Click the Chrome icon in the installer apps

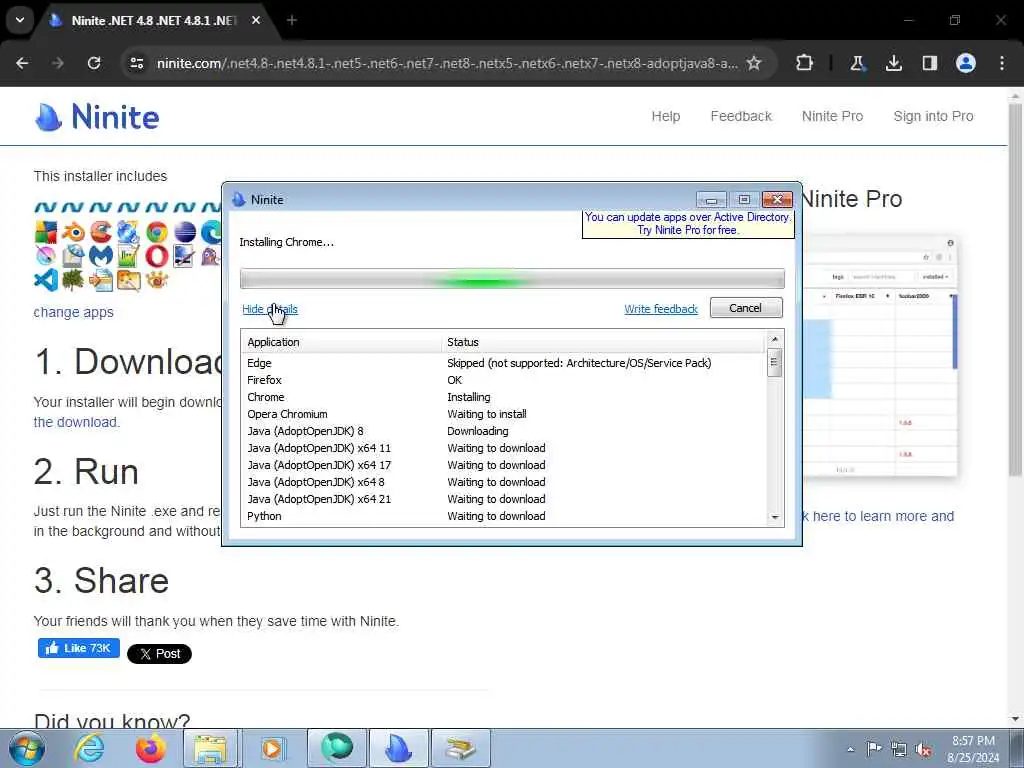point(157,232)
